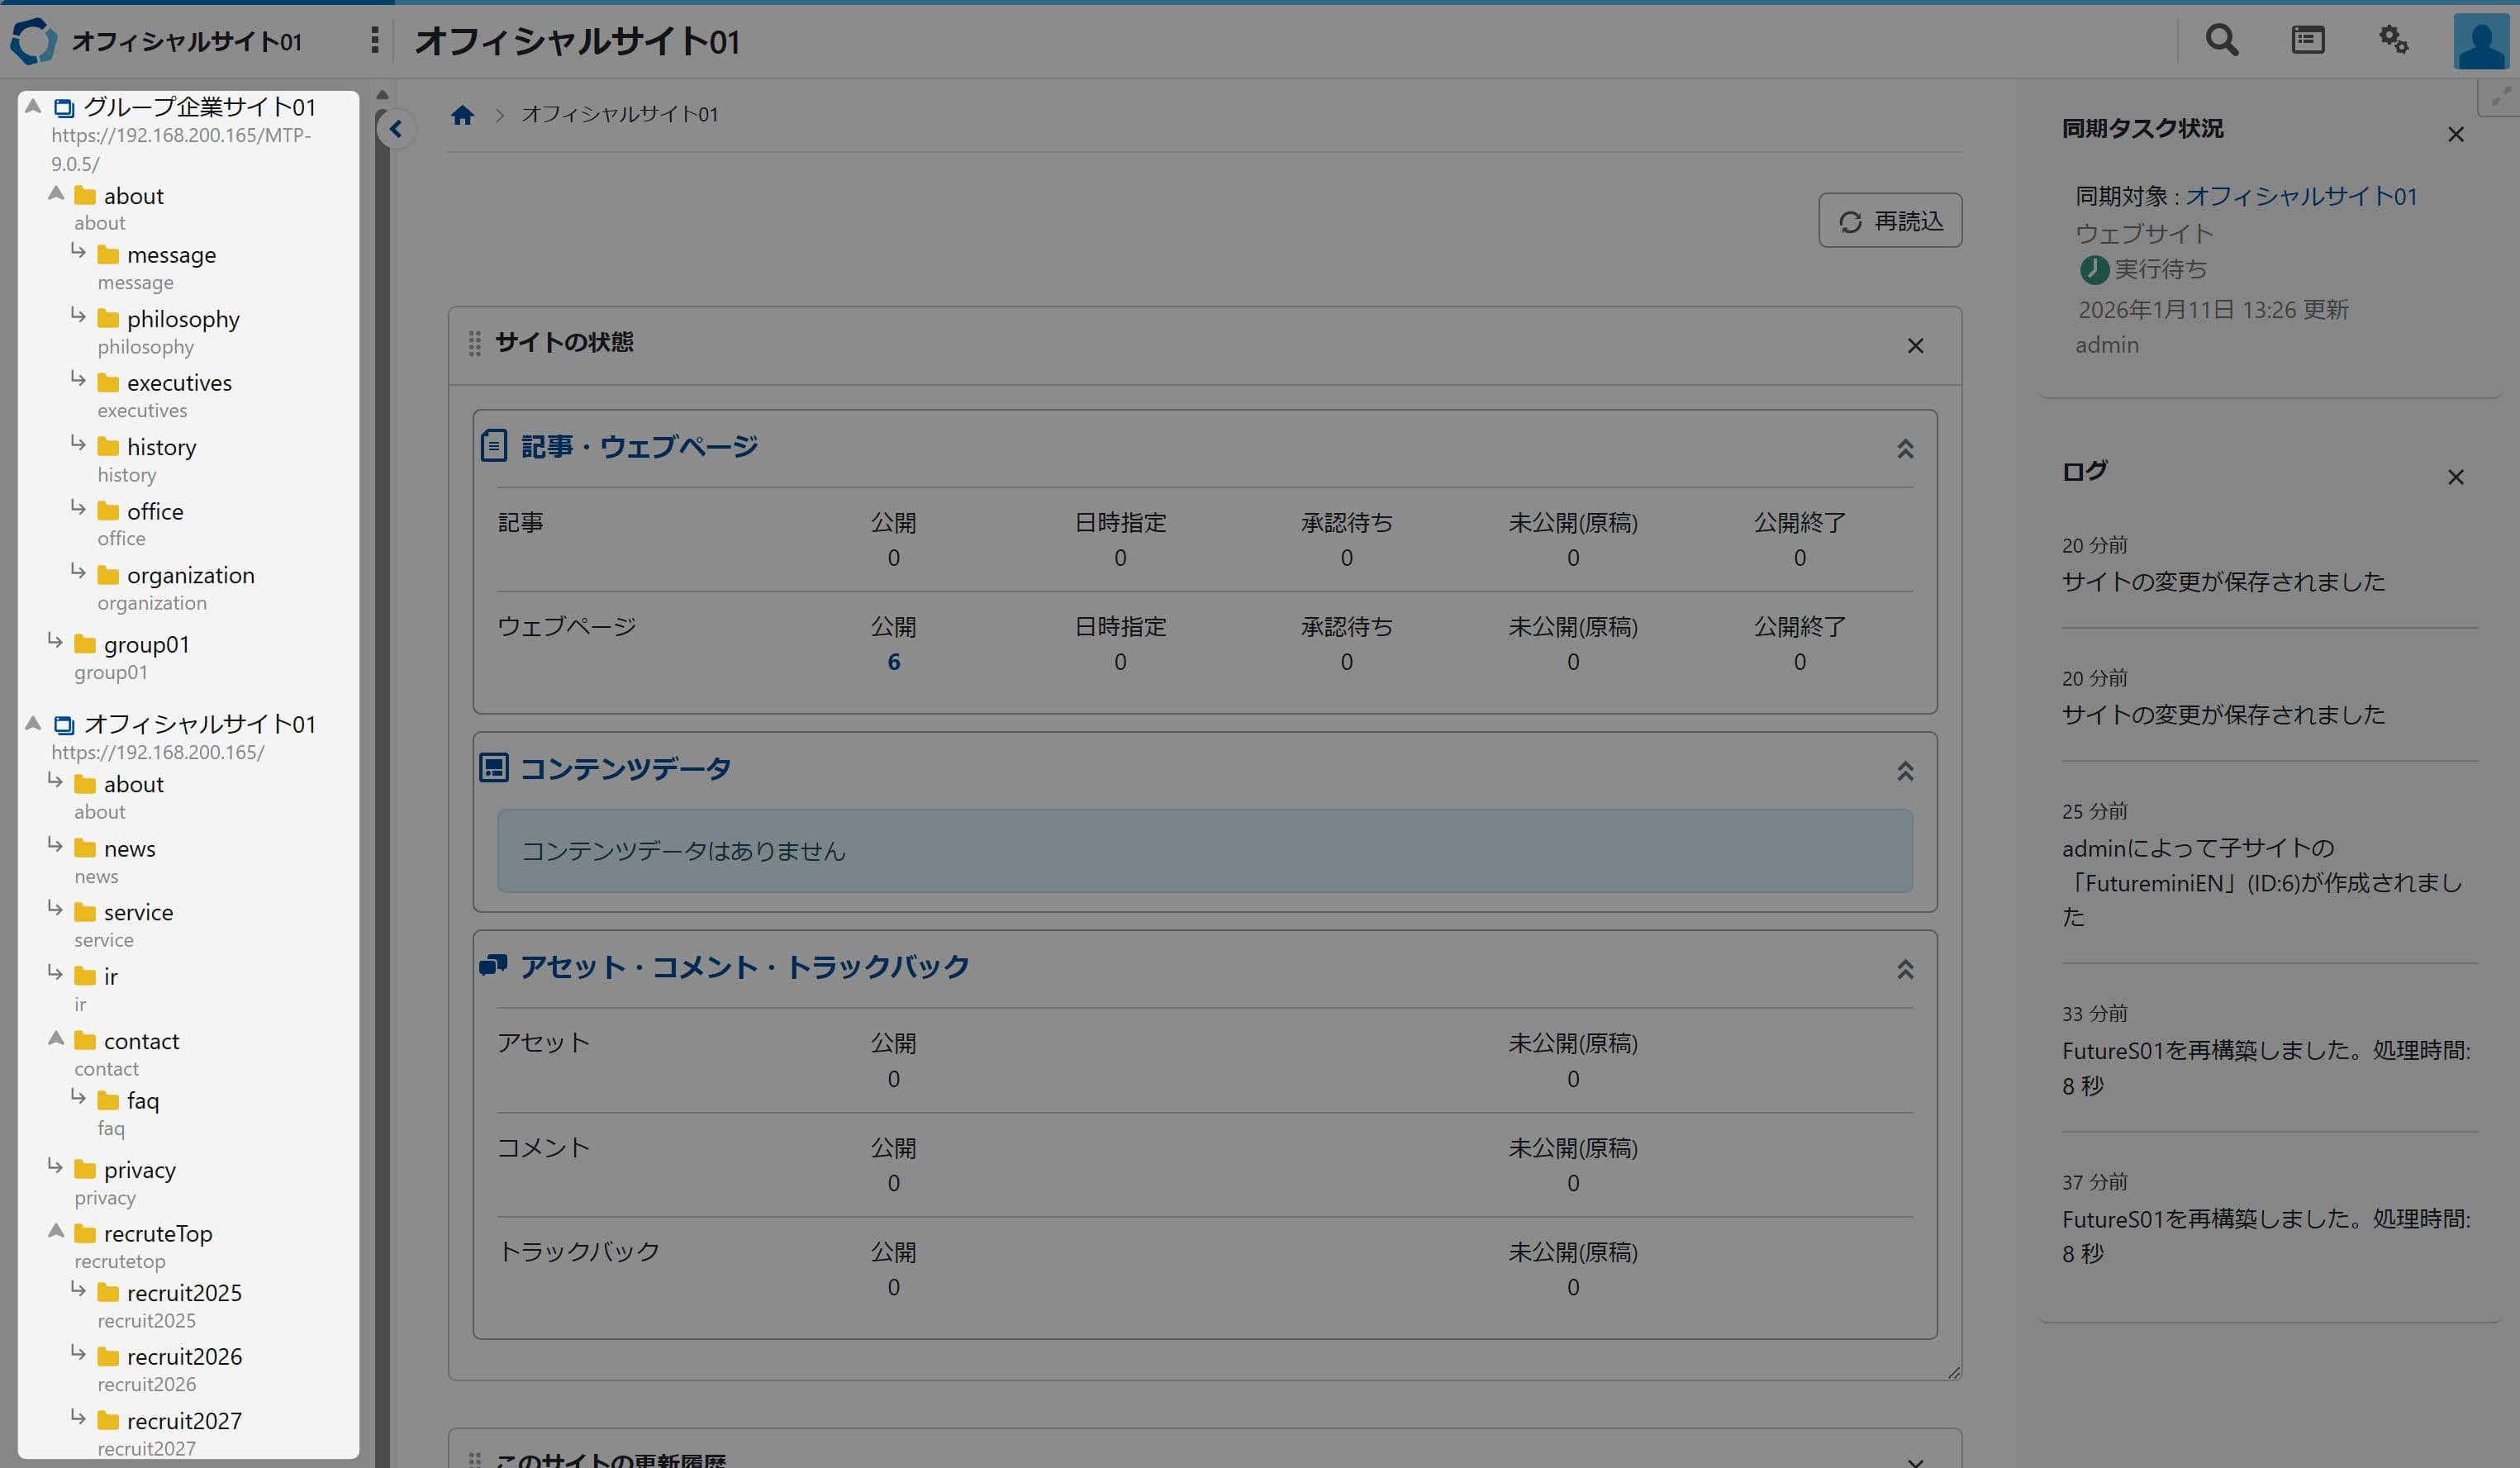Viewport: 2520px width, 1468px height.
Task: Open the user profile avatar menu
Action: tap(2483, 42)
